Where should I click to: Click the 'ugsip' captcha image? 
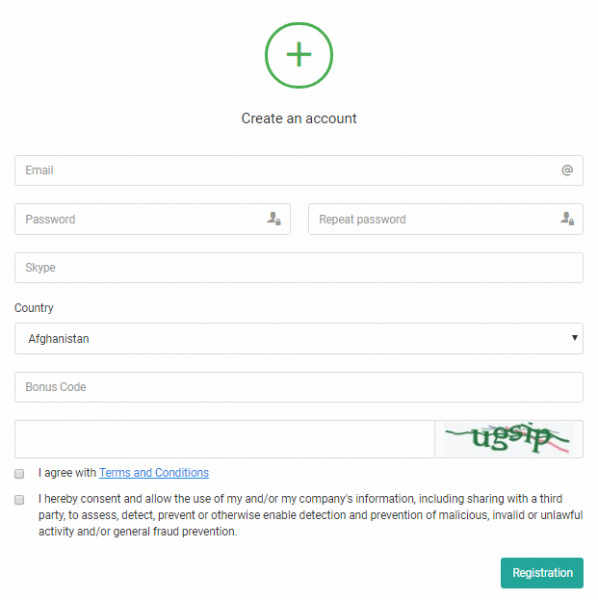(x=508, y=439)
